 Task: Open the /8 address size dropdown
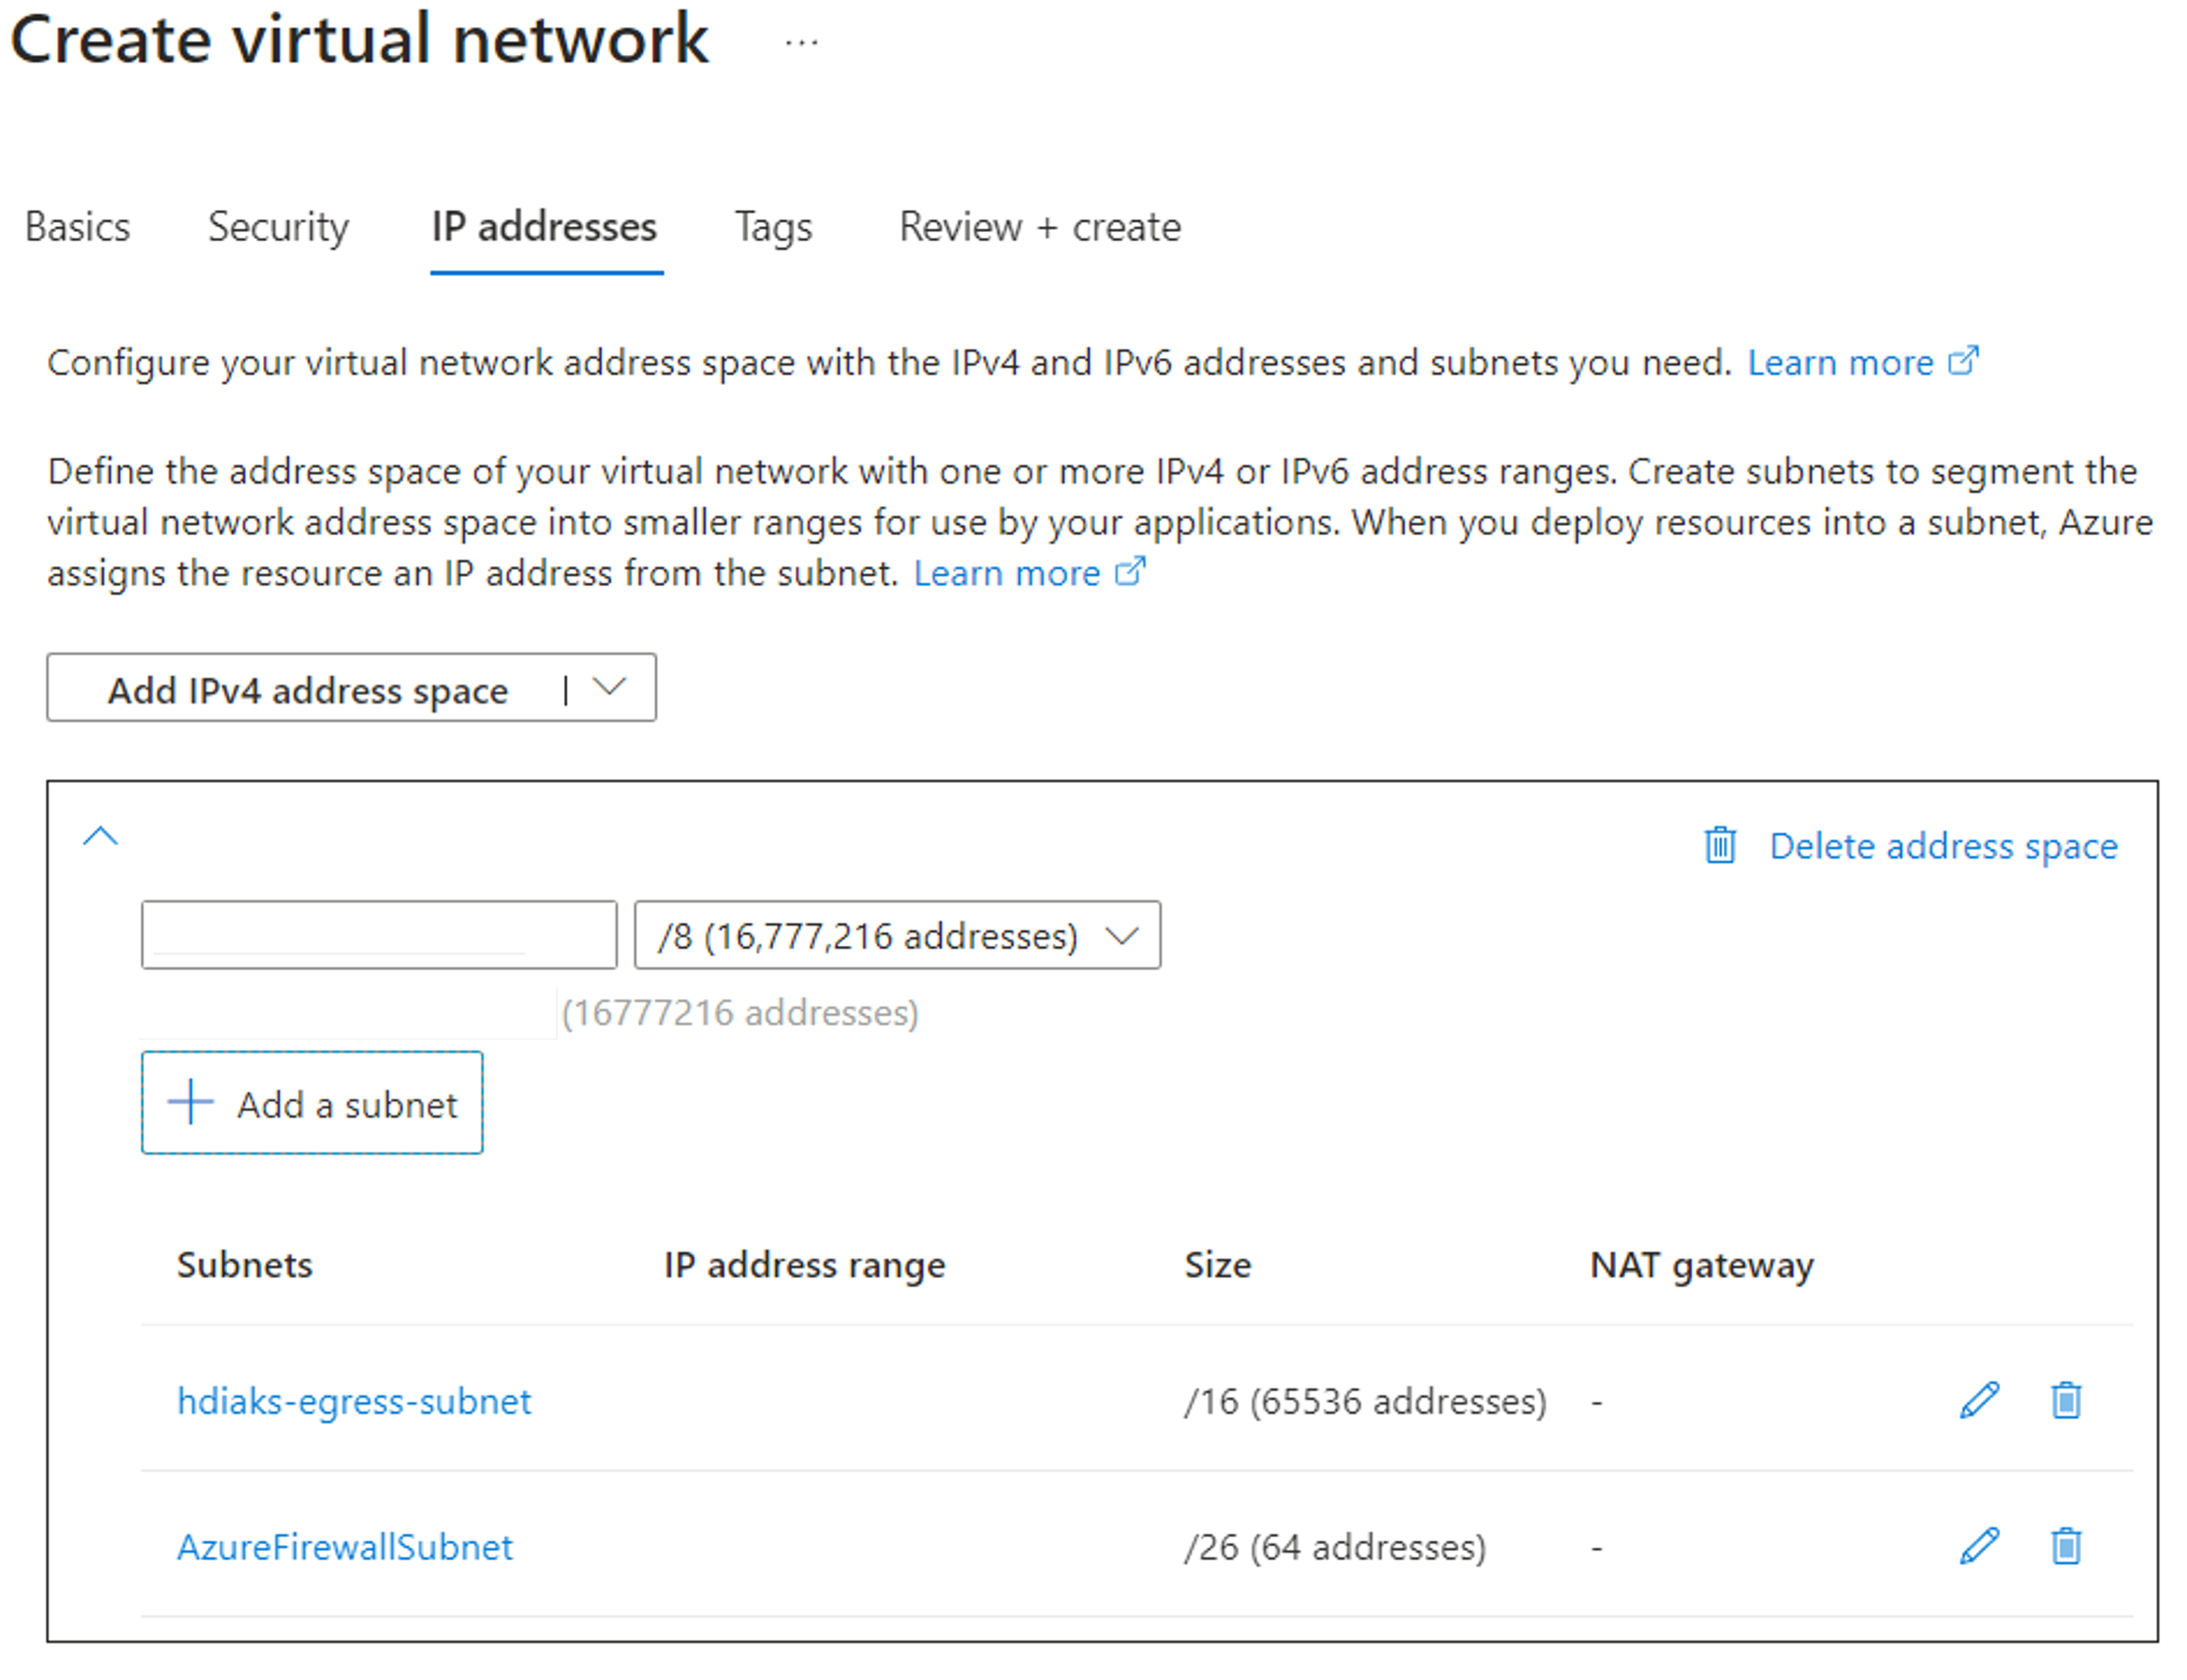pyautogui.click(x=897, y=935)
